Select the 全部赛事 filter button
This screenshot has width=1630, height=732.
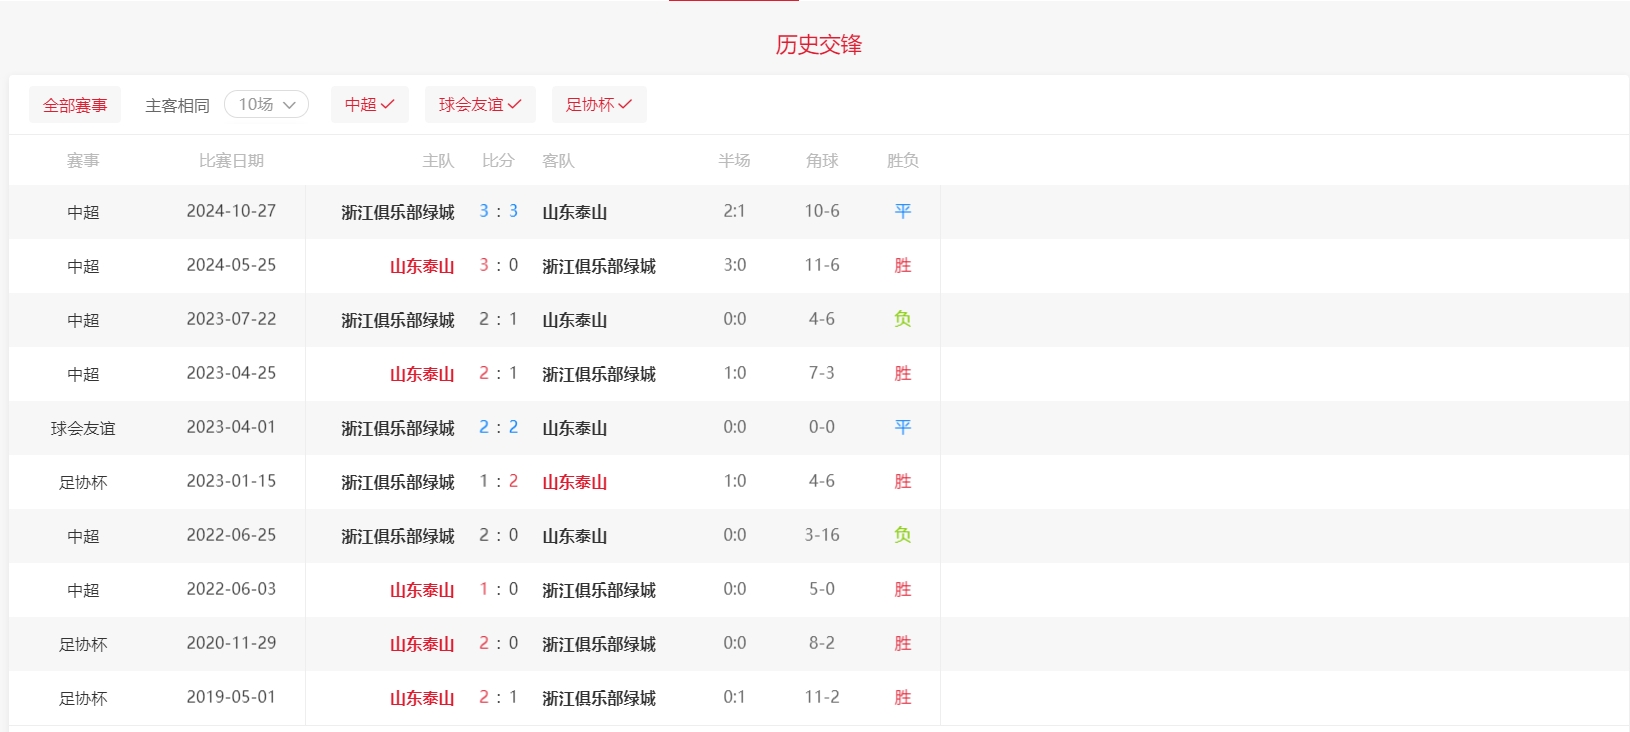(x=75, y=105)
